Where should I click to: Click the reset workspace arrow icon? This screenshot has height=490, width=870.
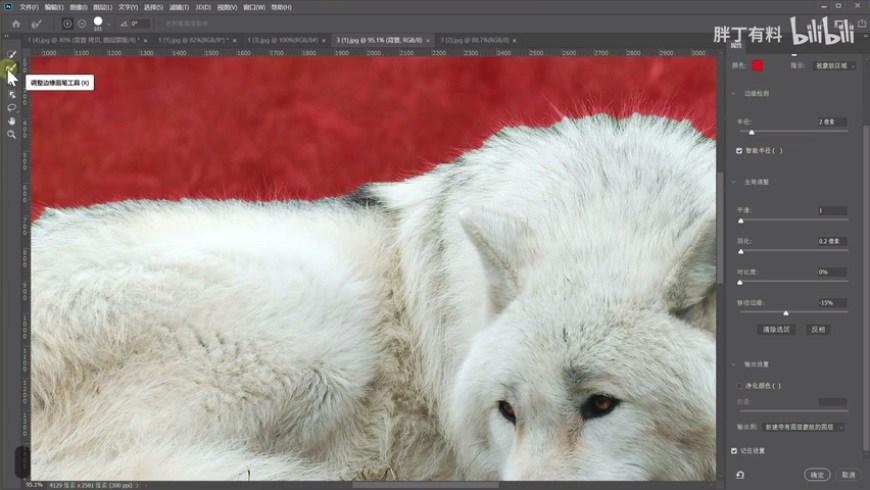pyautogui.click(x=739, y=474)
